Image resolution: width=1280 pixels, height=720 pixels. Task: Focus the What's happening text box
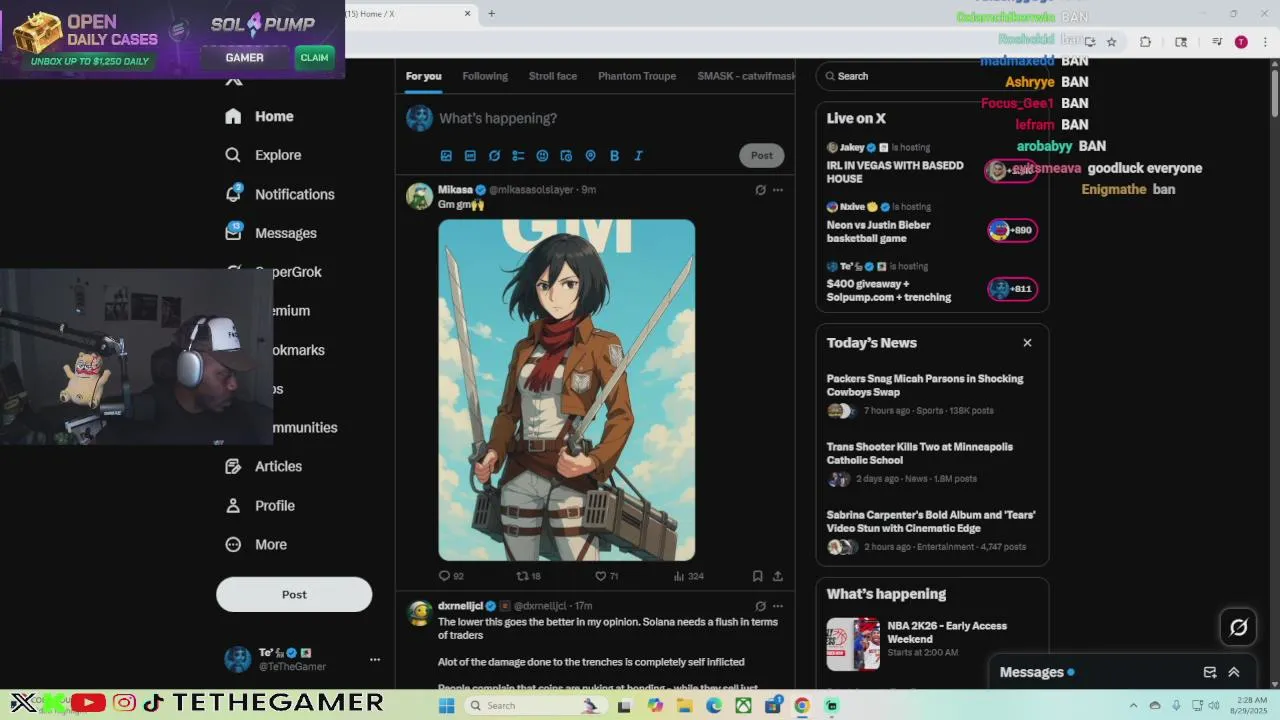(x=610, y=118)
